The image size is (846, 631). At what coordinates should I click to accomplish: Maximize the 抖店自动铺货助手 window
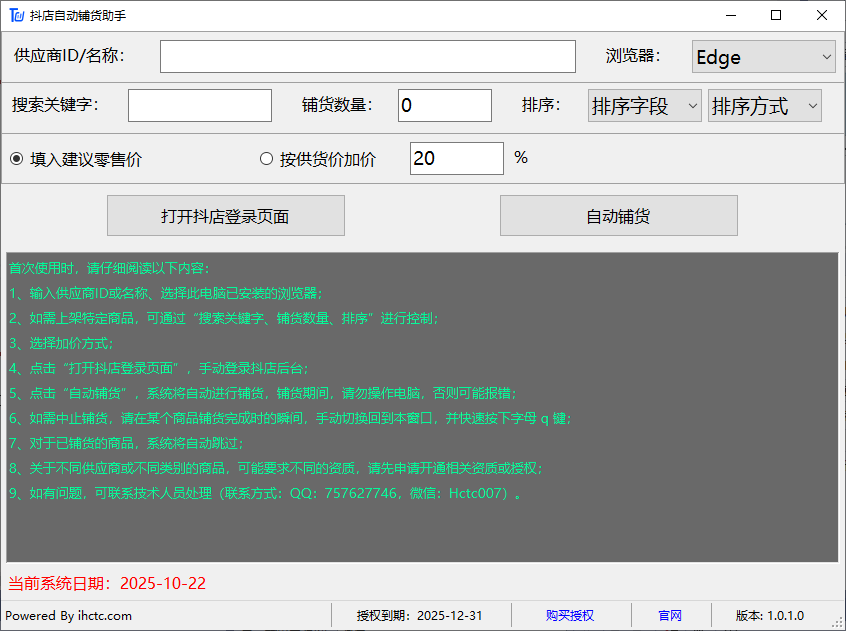pyautogui.click(x=776, y=15)
